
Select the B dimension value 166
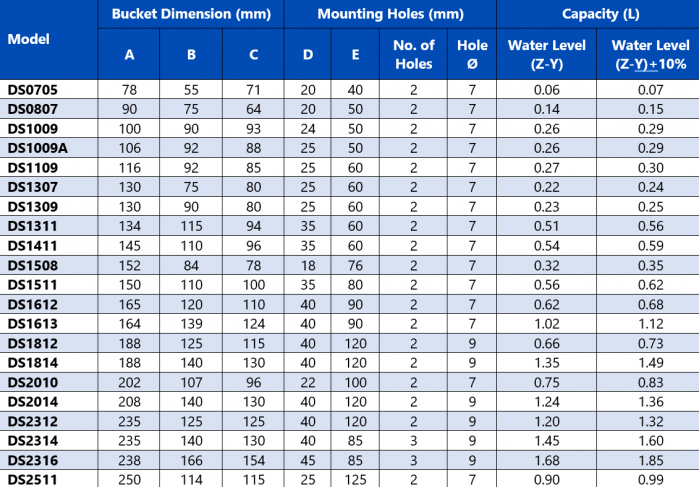tap(192, 460)
